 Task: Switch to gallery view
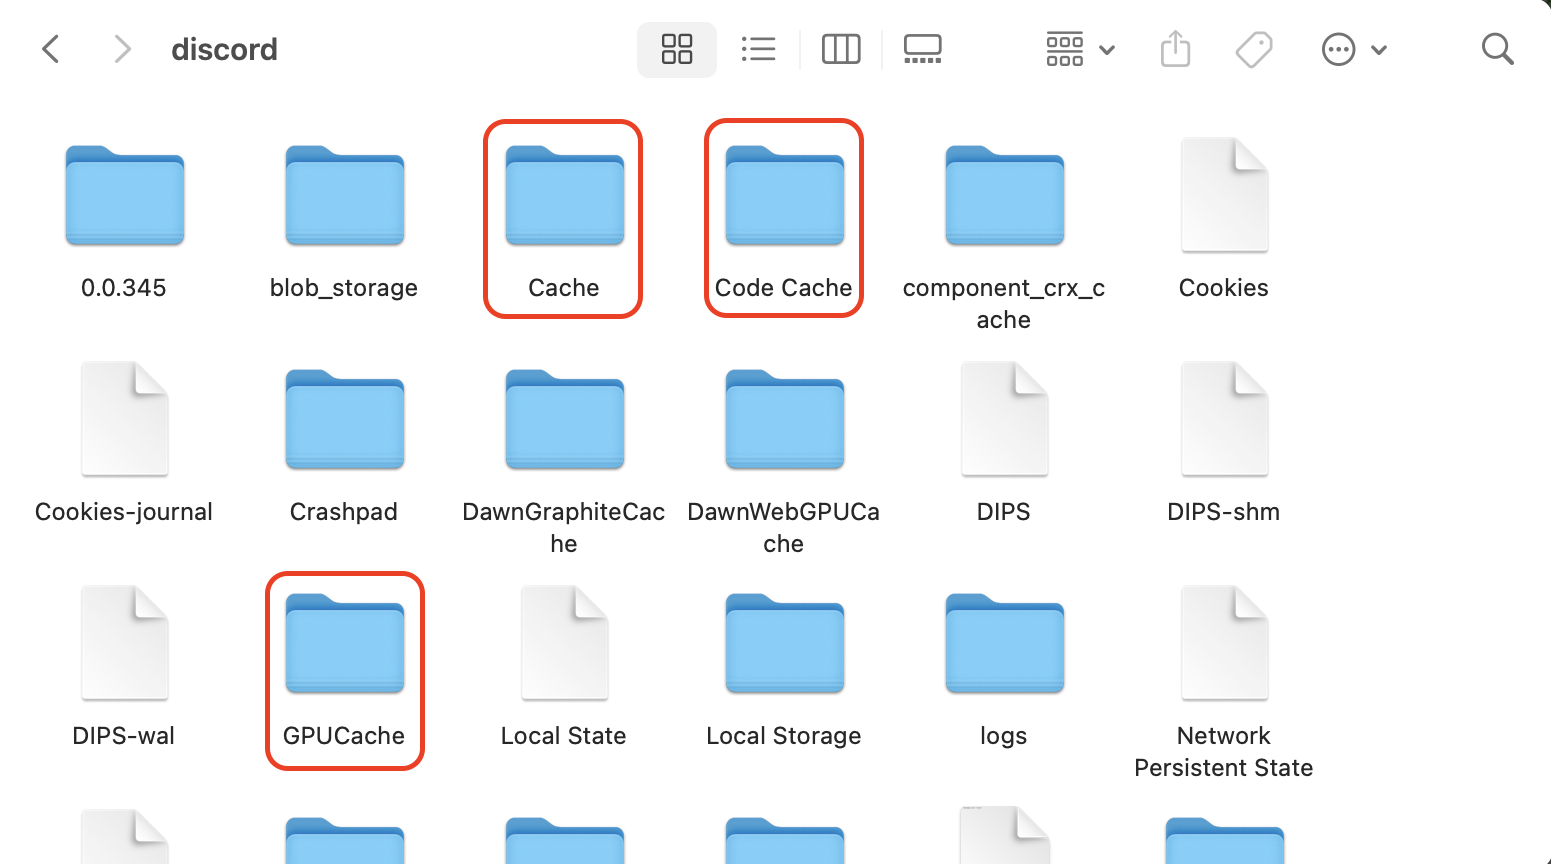[x=922, y=48]
